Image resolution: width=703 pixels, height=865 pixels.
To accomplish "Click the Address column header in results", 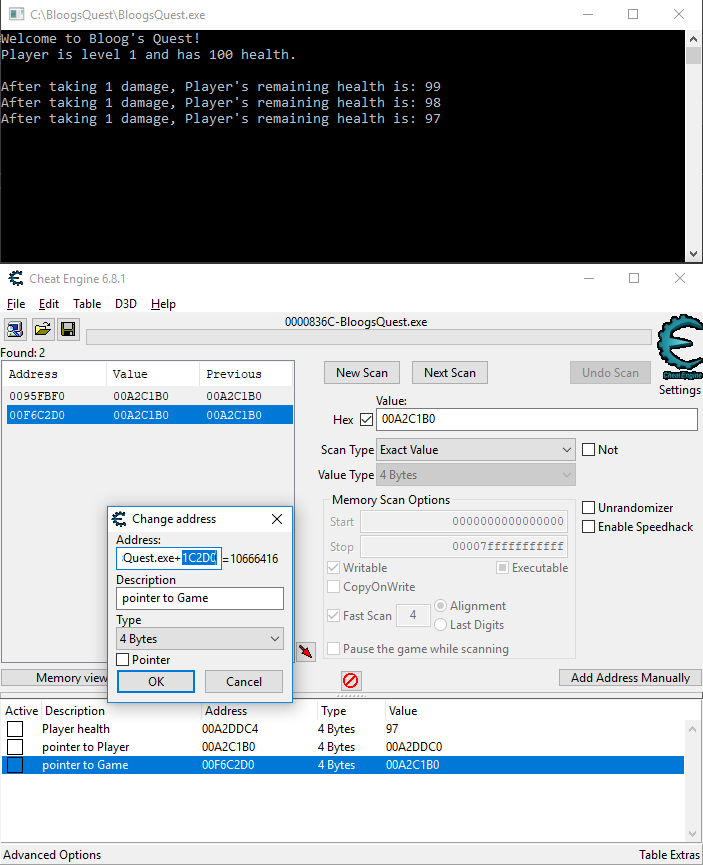I will (54, 374).
